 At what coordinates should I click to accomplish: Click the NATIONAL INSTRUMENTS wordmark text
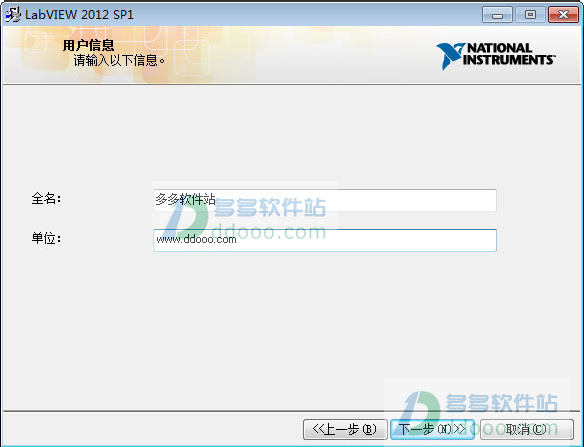[509, 54]
